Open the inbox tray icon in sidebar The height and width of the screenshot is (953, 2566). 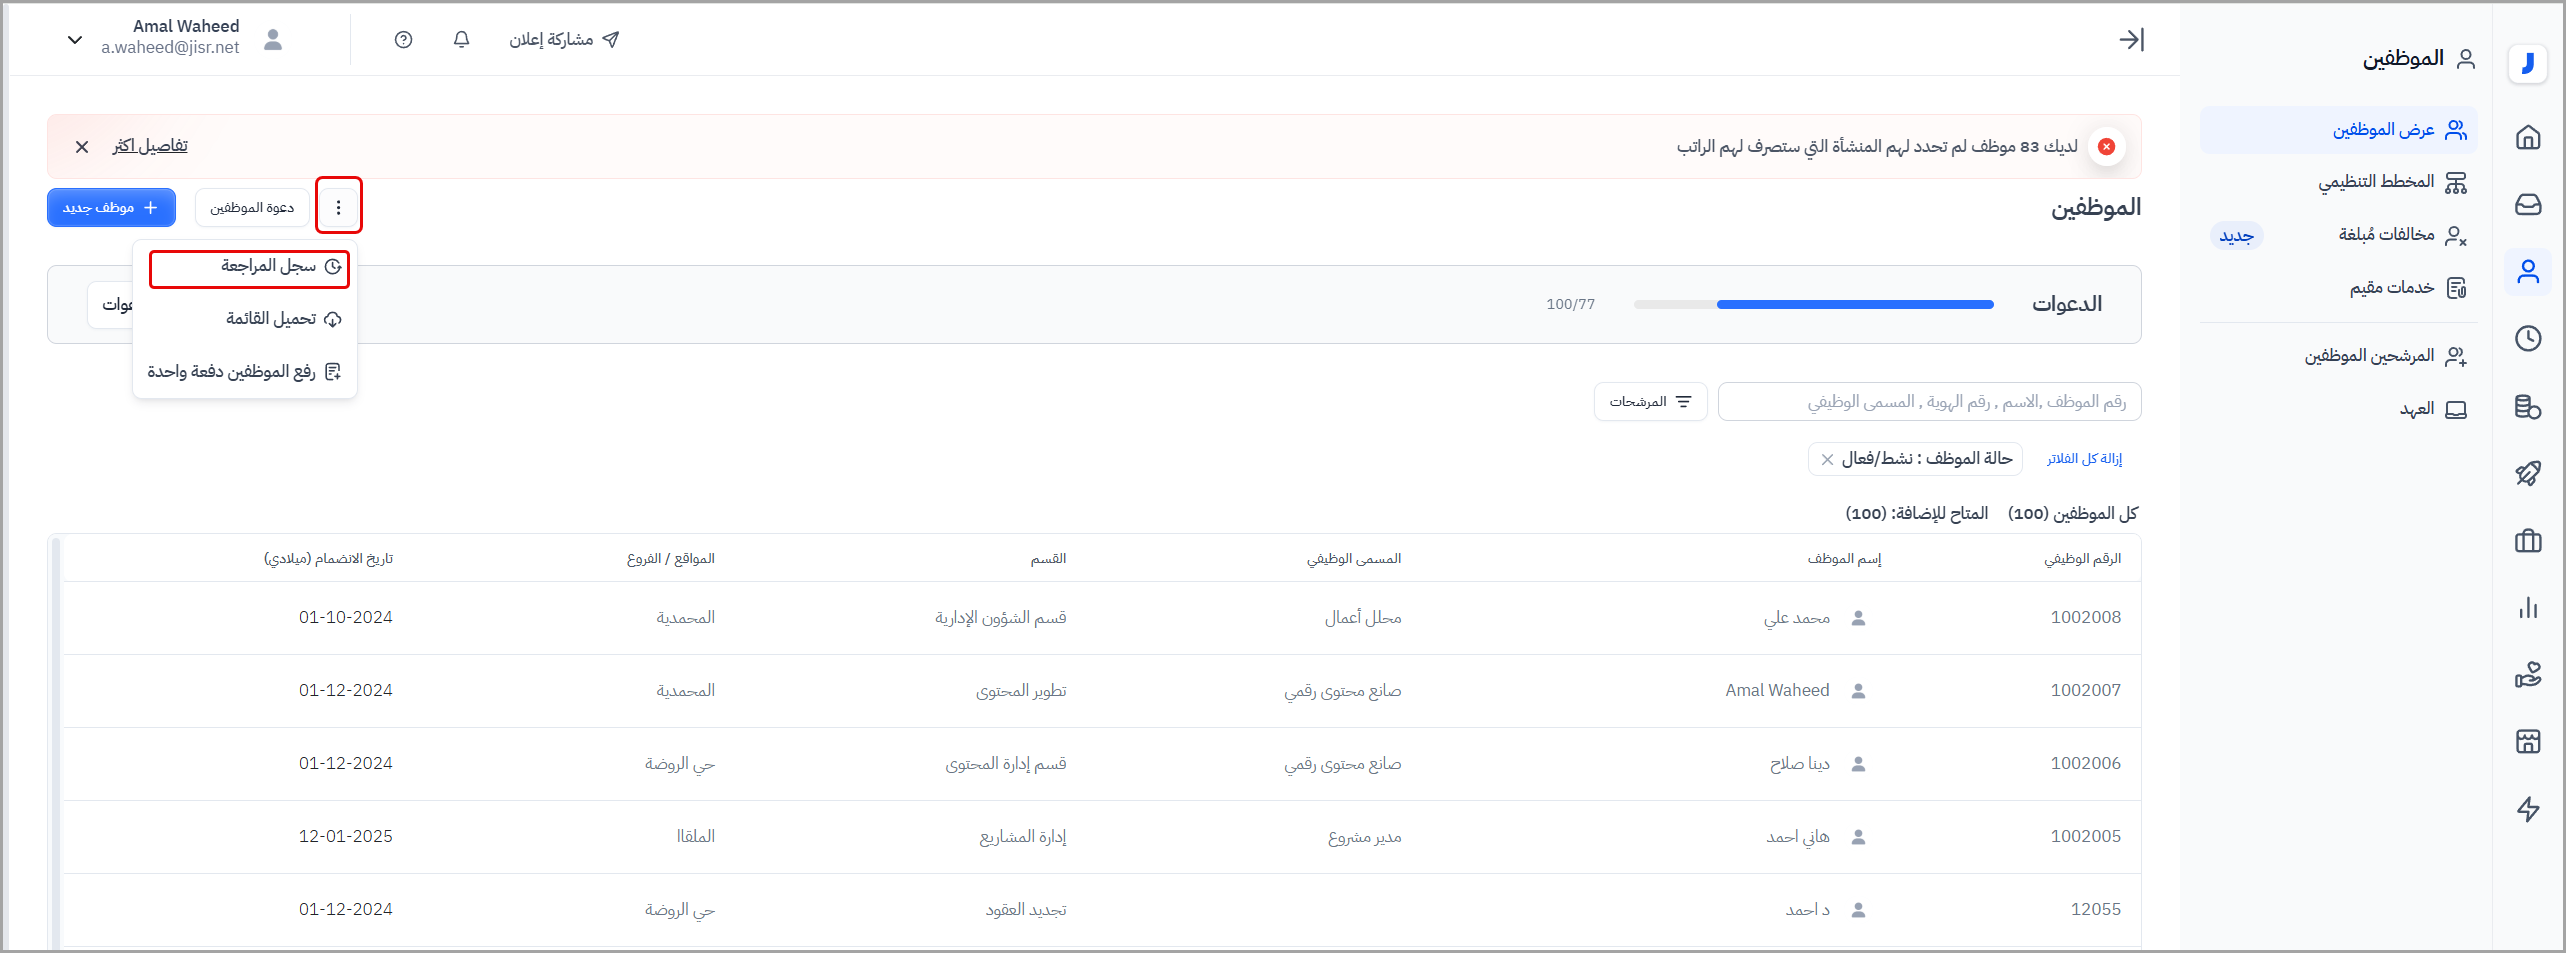point(2527,204)
